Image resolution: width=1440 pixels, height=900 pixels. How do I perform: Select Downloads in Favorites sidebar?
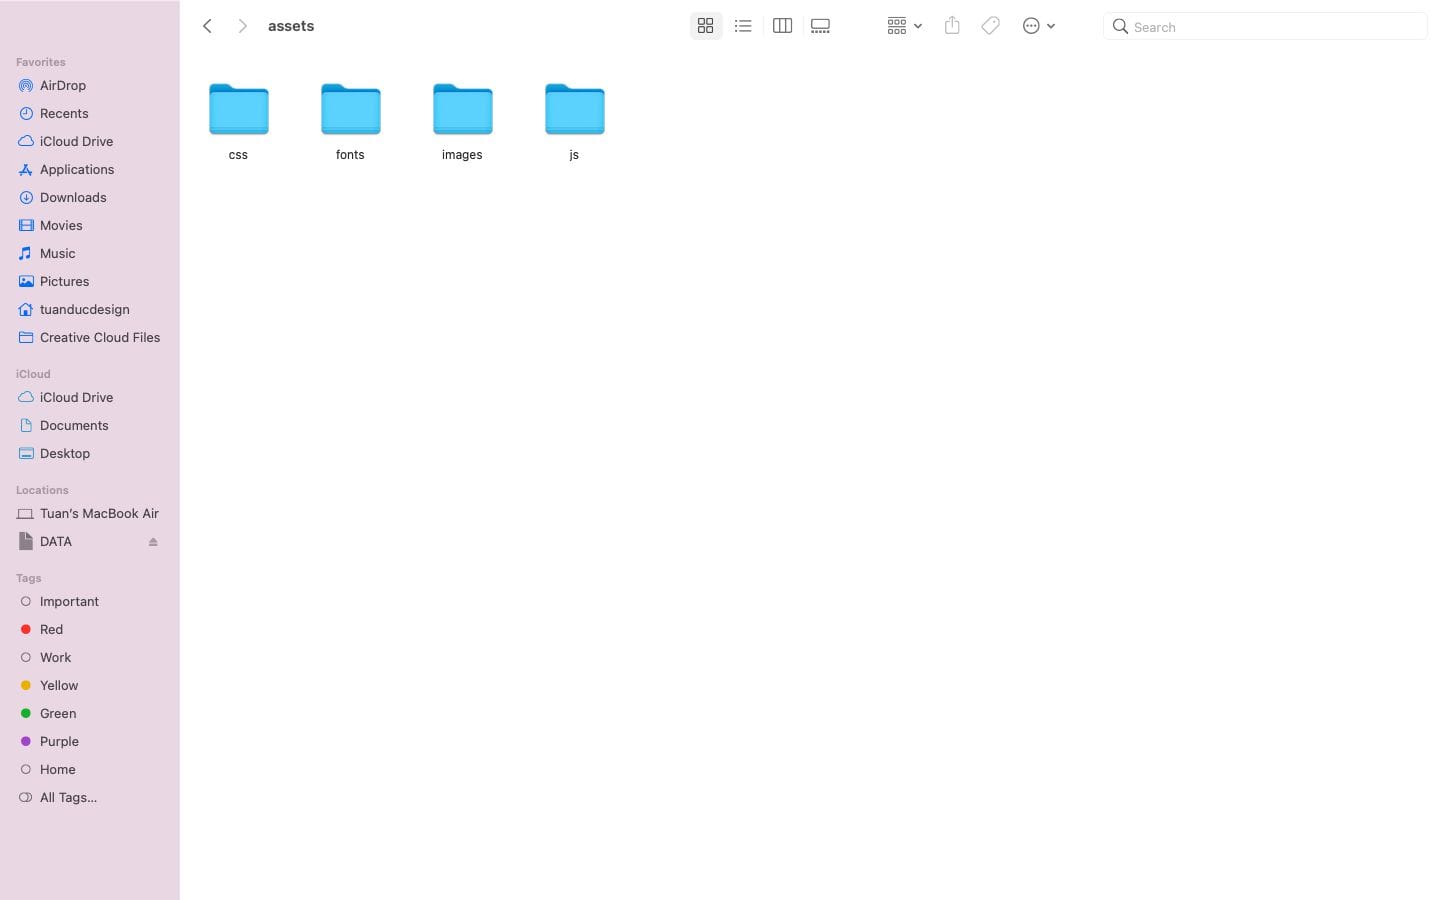pyautogui.click(x=73, y=198)
